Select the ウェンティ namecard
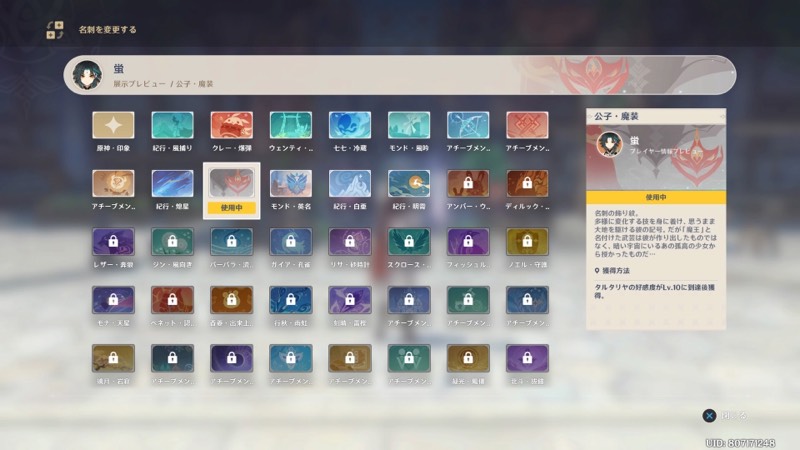The height and width of the screenshot is (450, 800). (291, 125)
